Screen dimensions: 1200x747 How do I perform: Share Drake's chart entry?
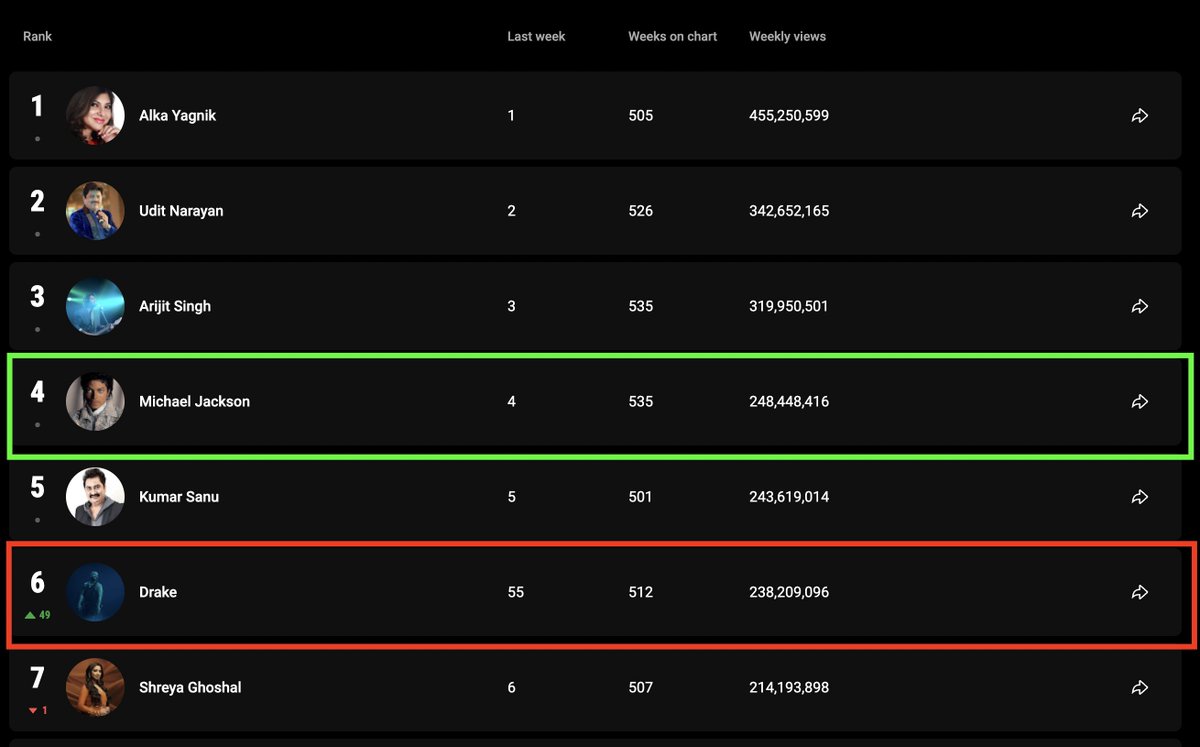(1139, 592)
